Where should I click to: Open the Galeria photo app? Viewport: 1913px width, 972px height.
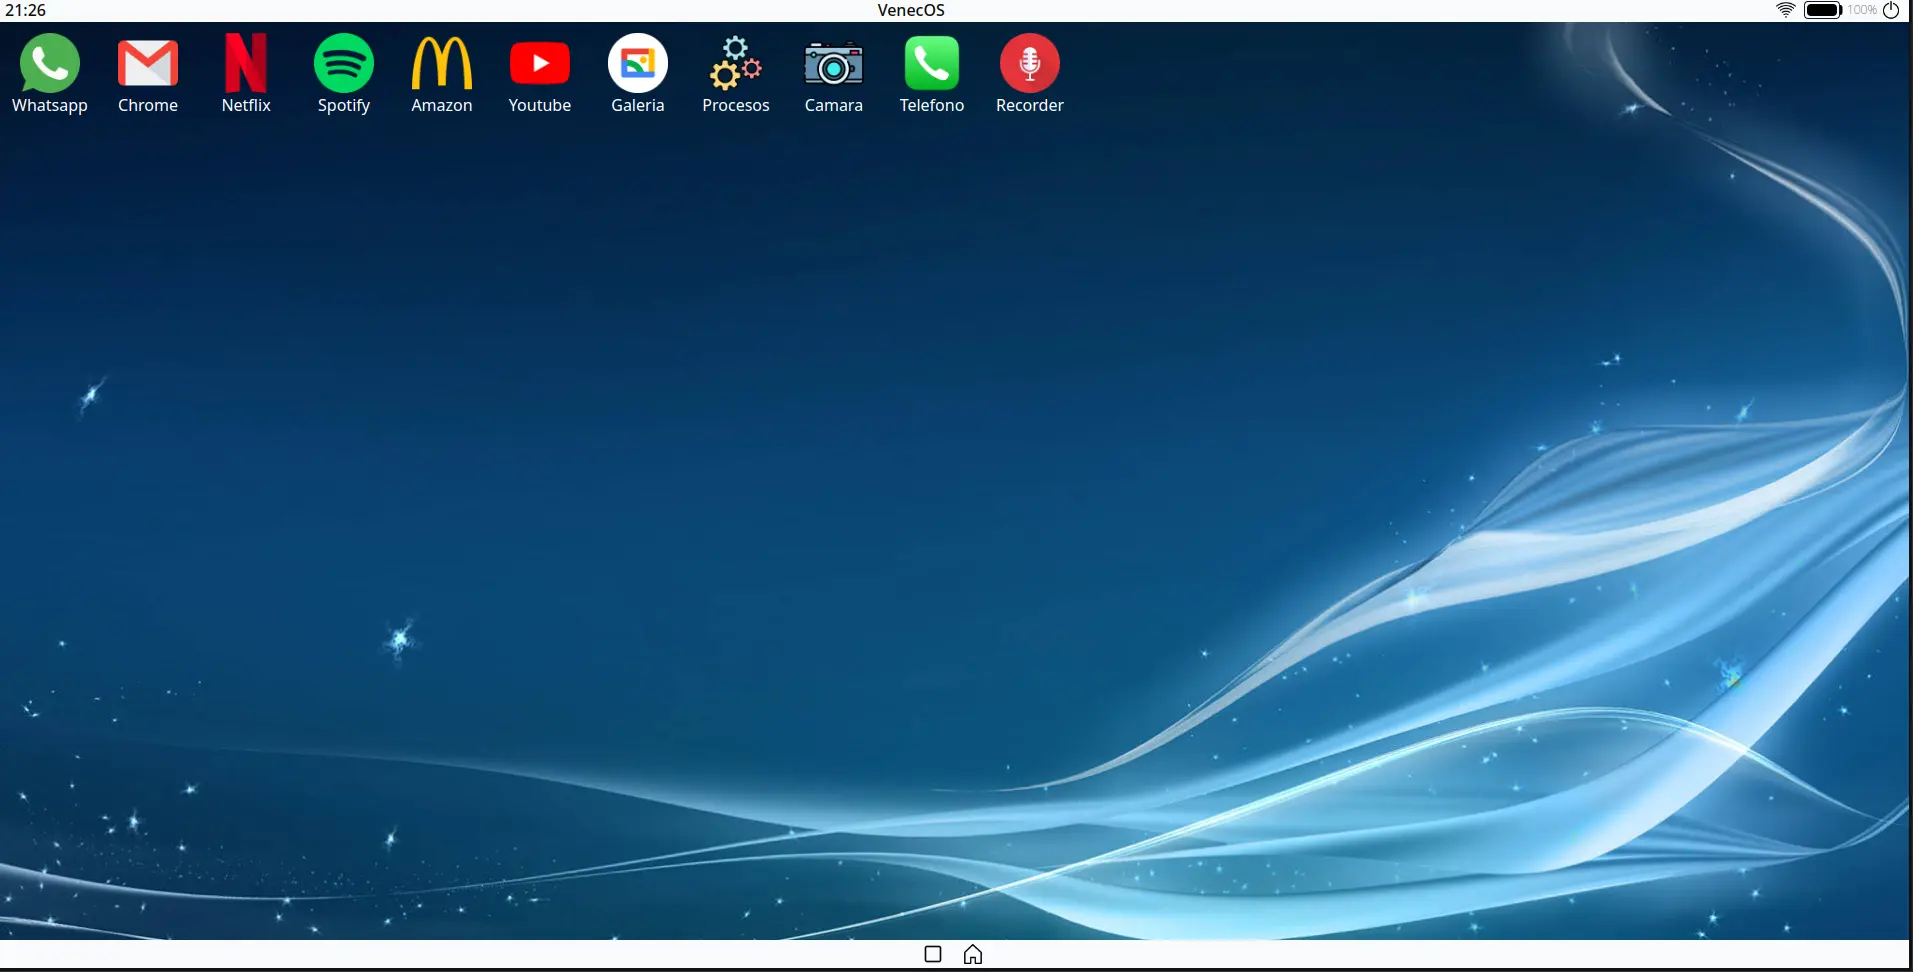coord(637,64)
